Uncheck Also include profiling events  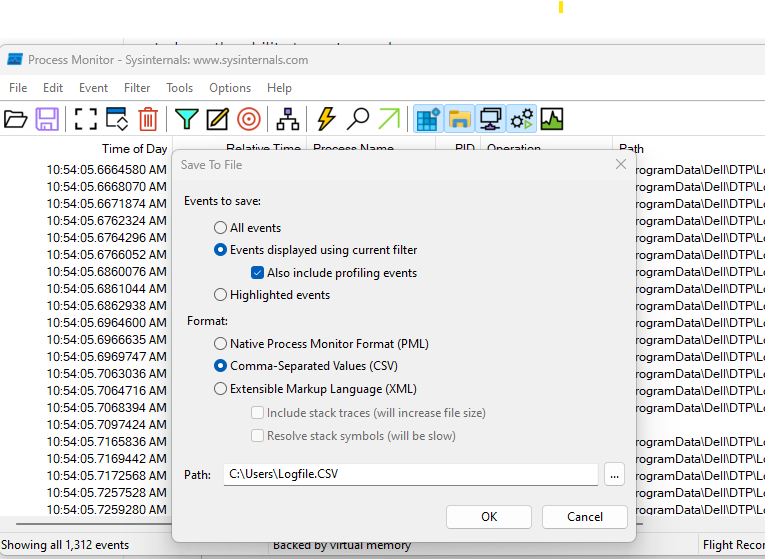tap(257, 273)
